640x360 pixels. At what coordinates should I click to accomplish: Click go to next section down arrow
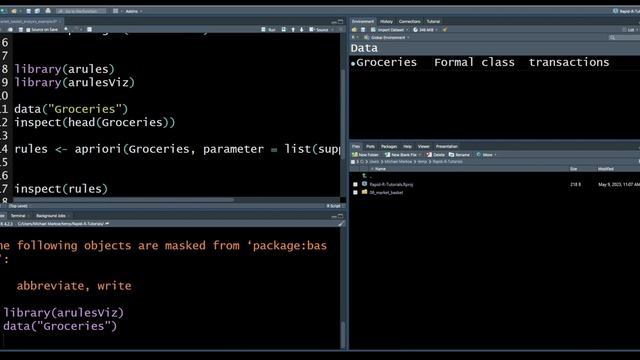tap(302, 29)
